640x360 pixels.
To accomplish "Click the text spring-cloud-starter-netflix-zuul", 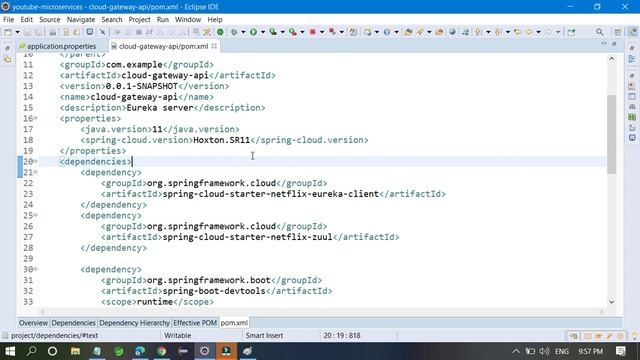I will [x=247, y=237].
